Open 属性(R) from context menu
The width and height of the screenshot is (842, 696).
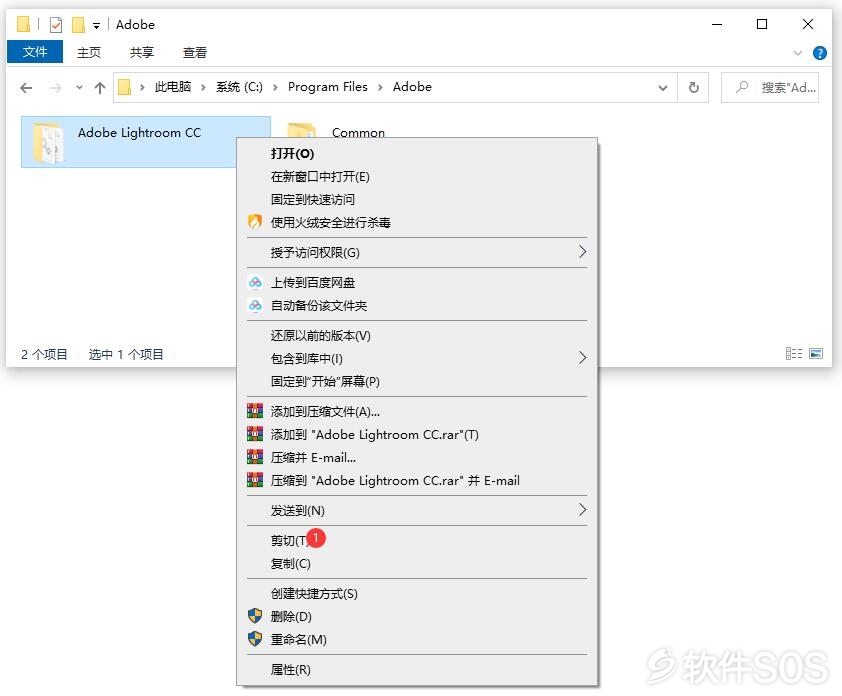417,670
